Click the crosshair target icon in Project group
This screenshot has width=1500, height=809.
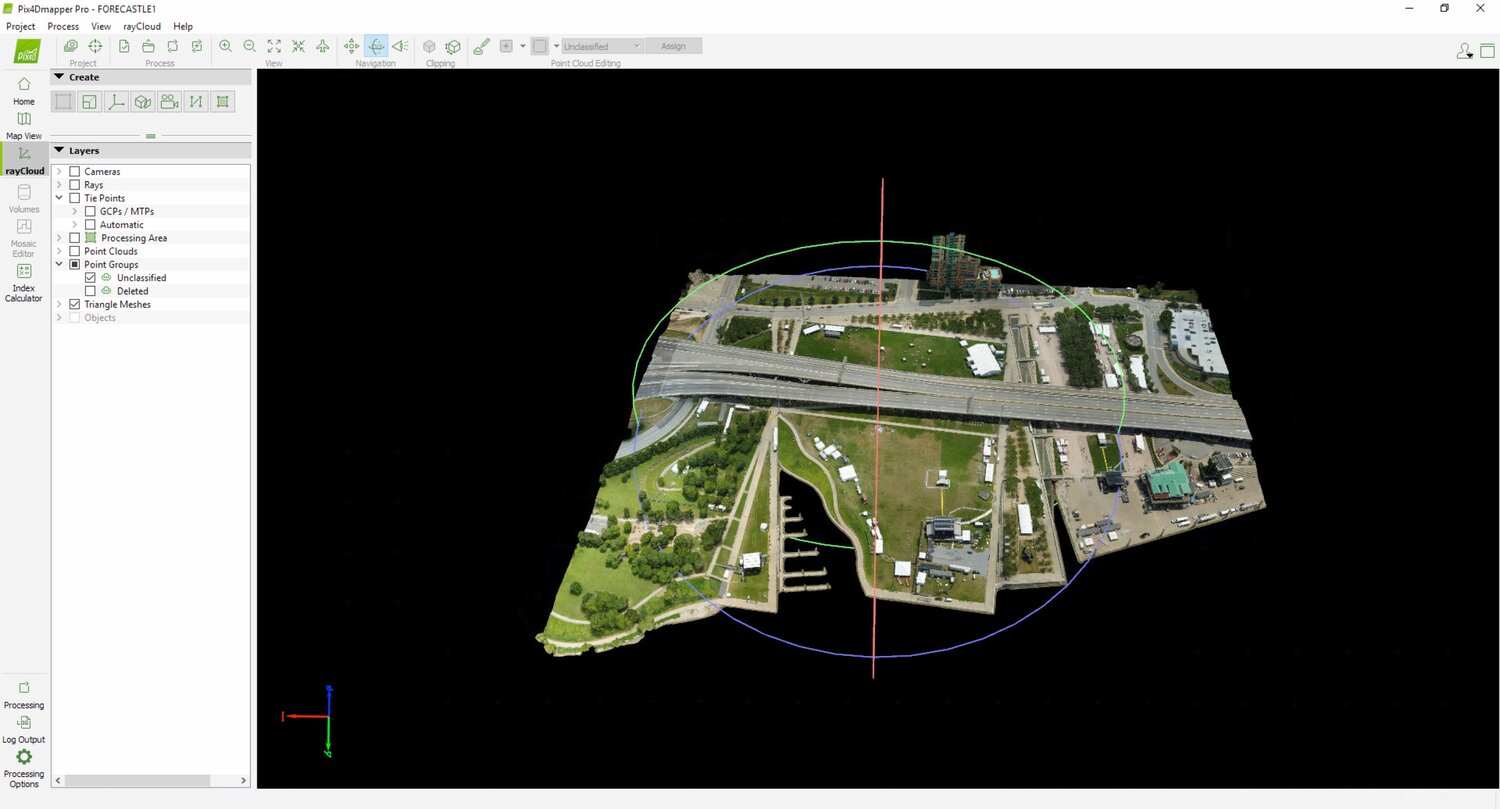click(96, 46)
